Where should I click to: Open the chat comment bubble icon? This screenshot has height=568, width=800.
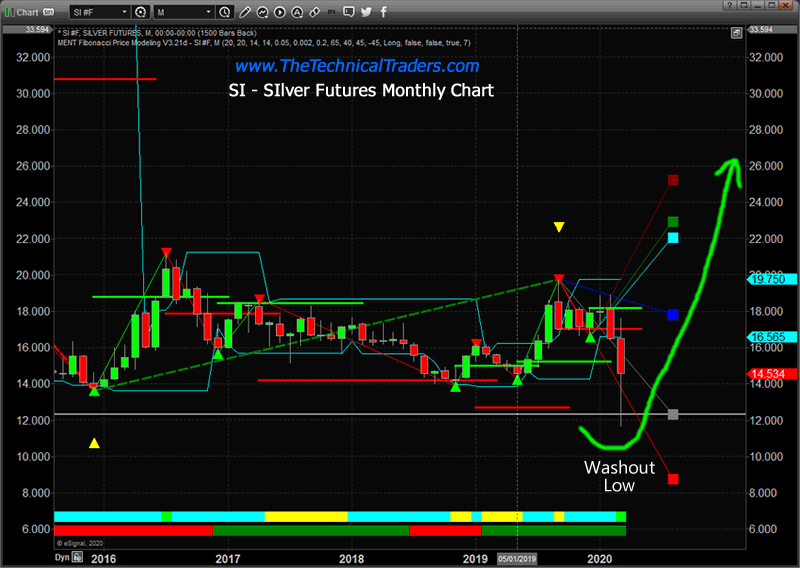[x=349, y=12]
